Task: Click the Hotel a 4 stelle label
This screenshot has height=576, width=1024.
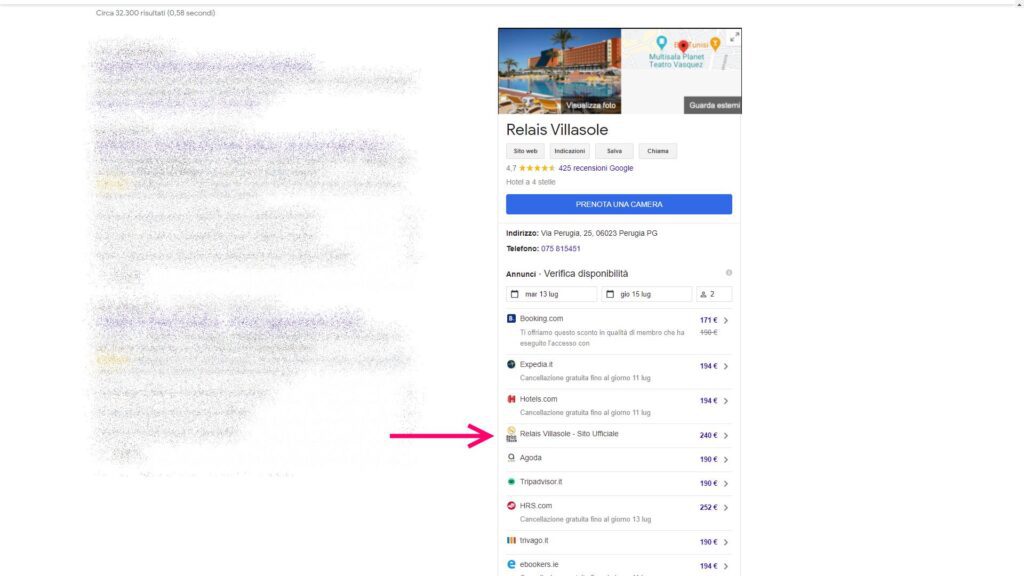Action: click(531, 182)
